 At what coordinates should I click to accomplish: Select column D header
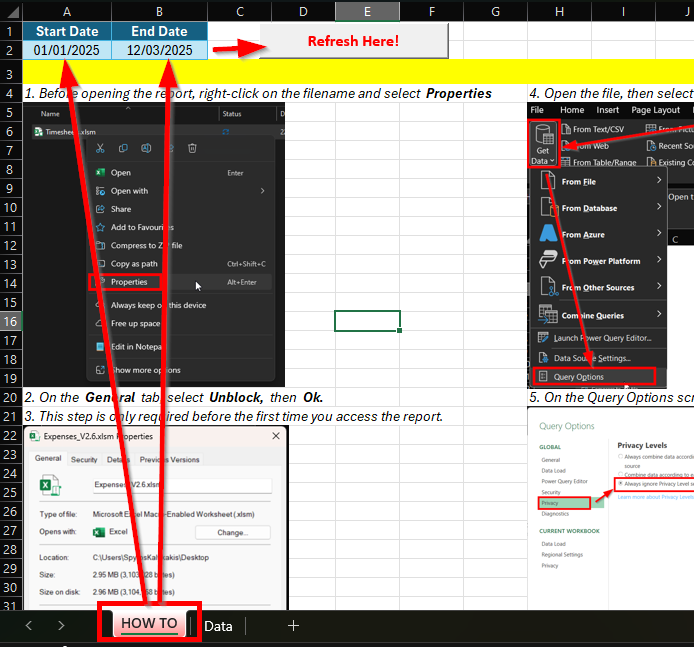coord(303,12)
